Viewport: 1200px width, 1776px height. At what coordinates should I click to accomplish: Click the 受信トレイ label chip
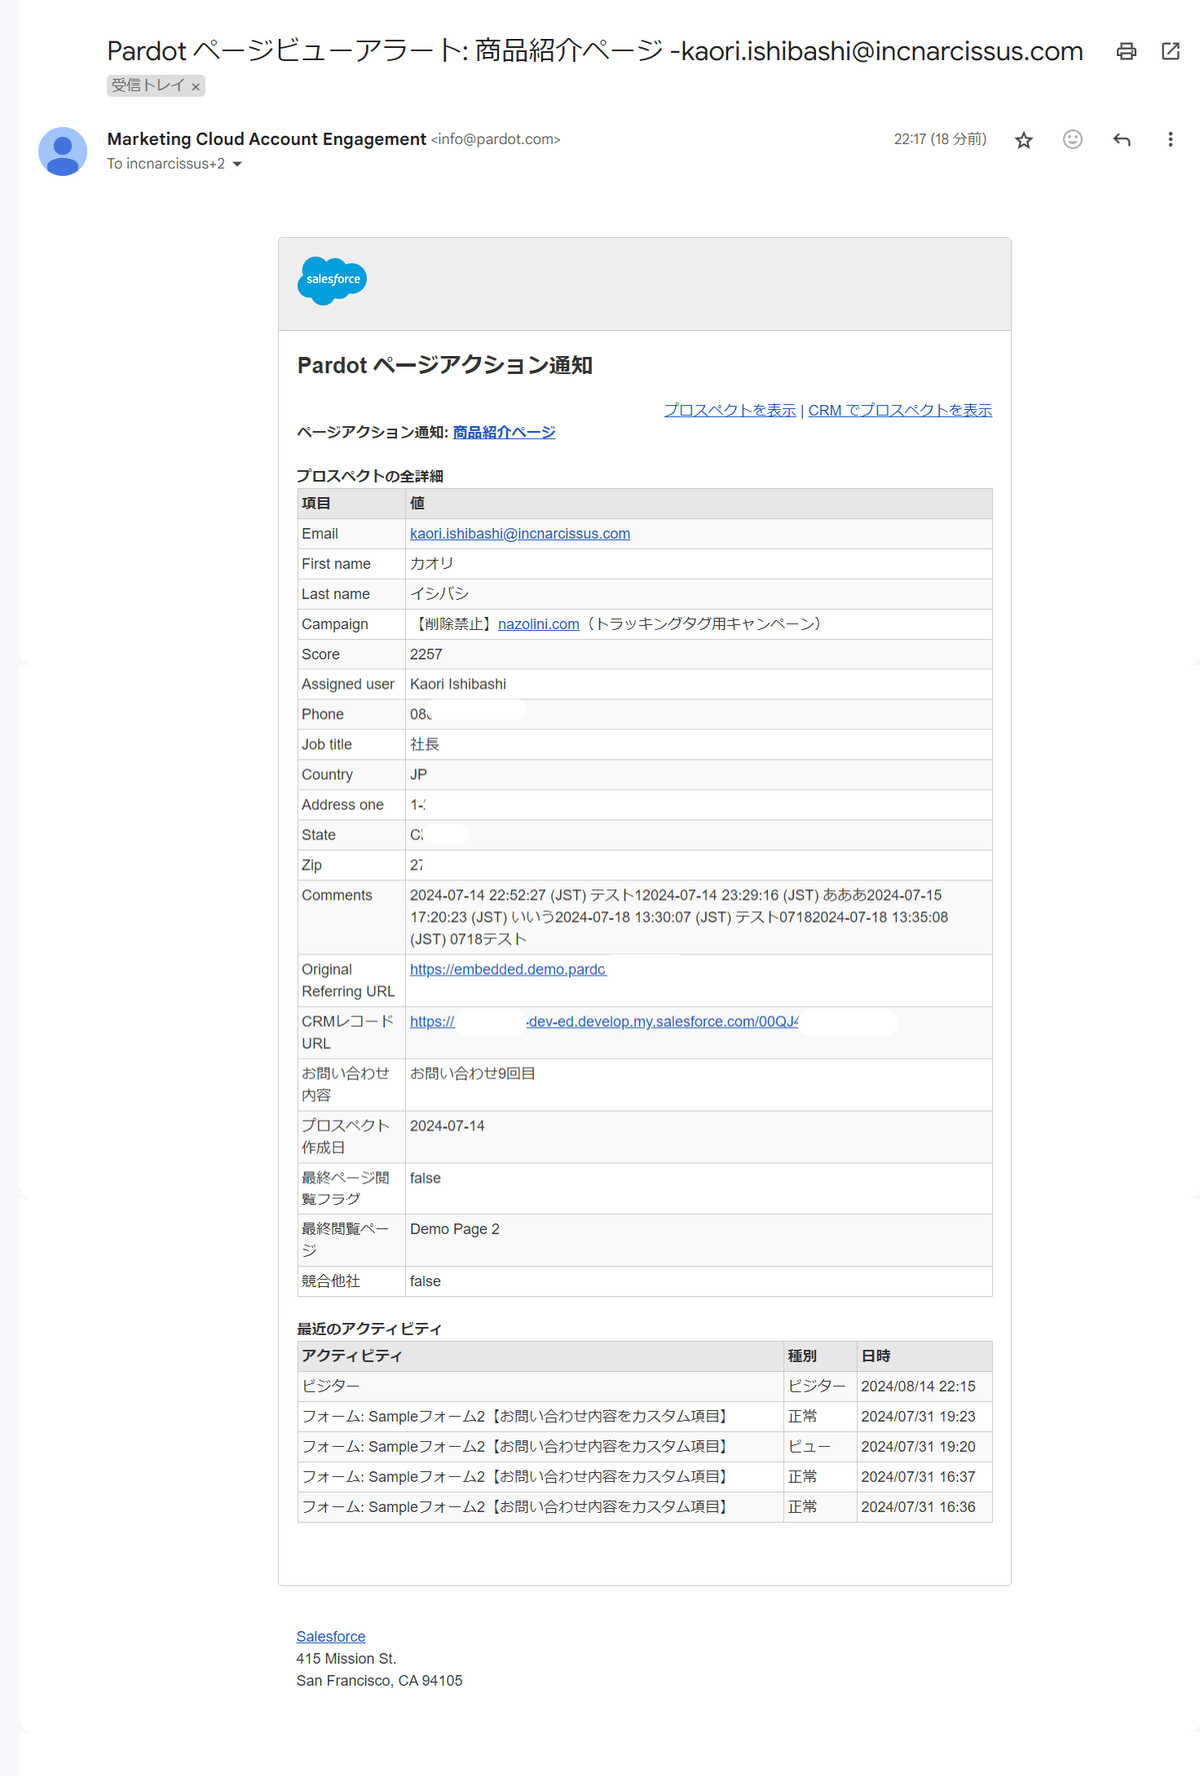pyautogui.click(x=148, y=86)
